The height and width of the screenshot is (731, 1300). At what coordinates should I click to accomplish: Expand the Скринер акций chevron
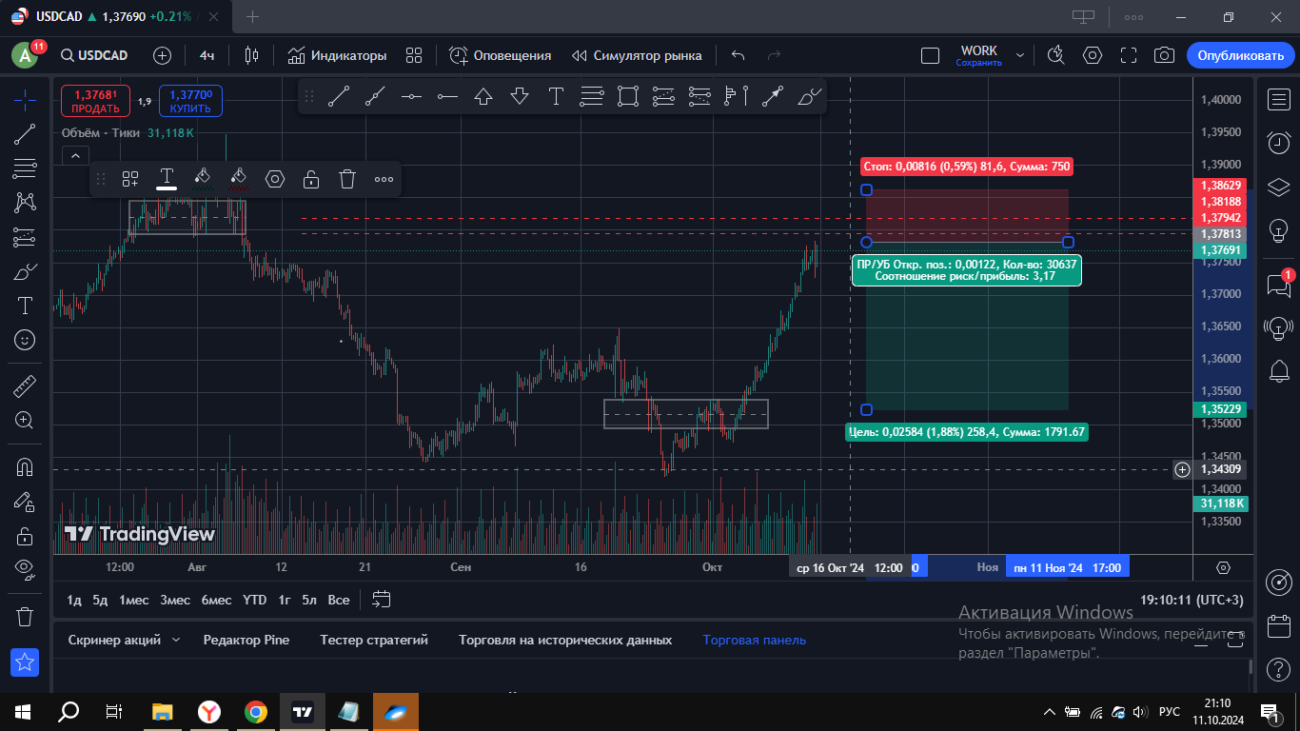pos(176,640)
